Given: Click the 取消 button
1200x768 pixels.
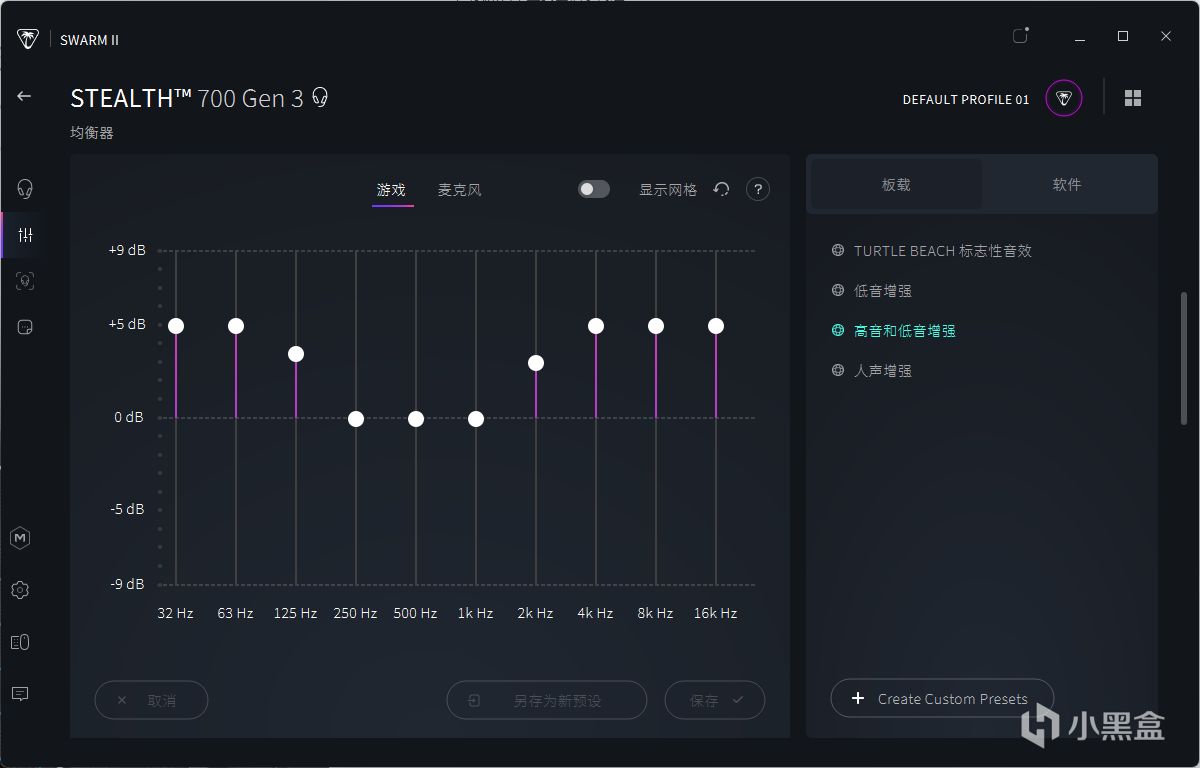Looking at the screenshot, I should [x=151, y=700].
